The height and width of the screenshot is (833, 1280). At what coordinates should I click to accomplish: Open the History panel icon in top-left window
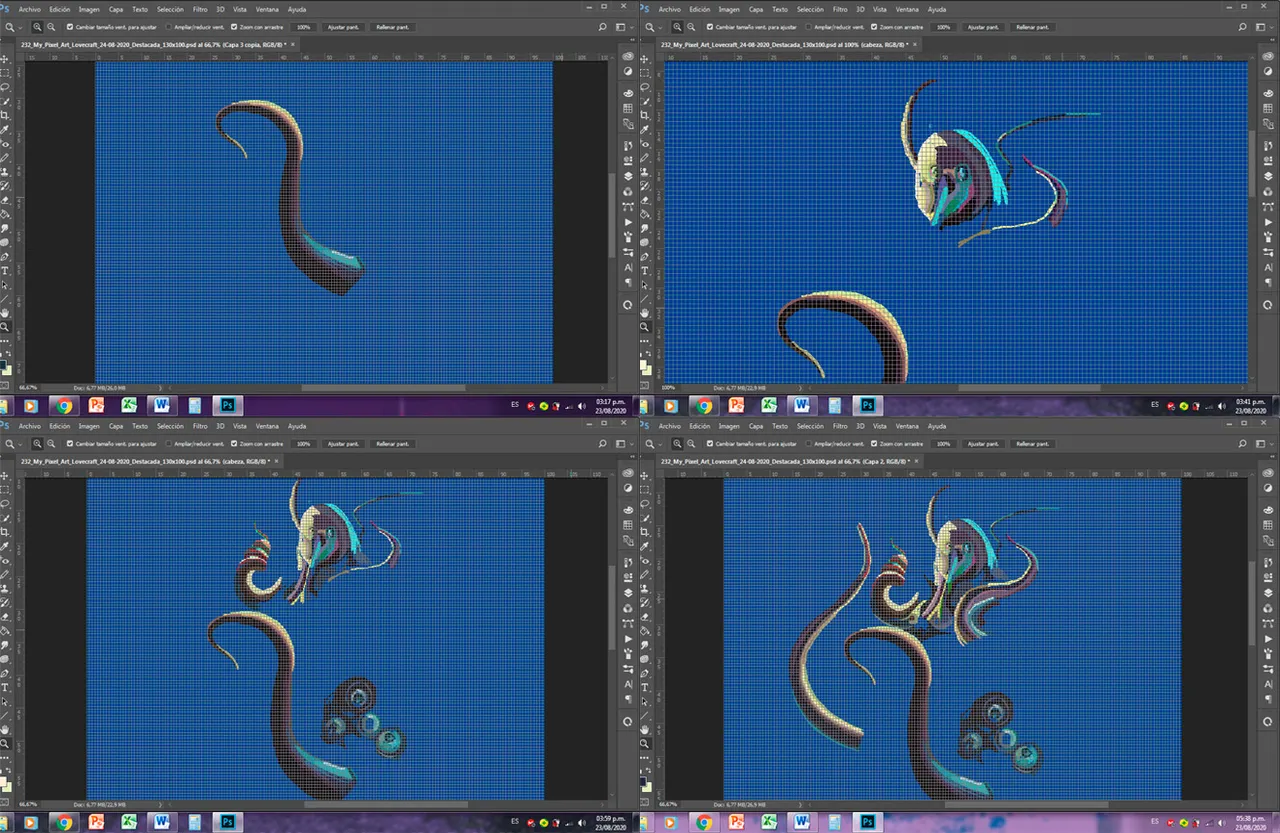[628, 145]
